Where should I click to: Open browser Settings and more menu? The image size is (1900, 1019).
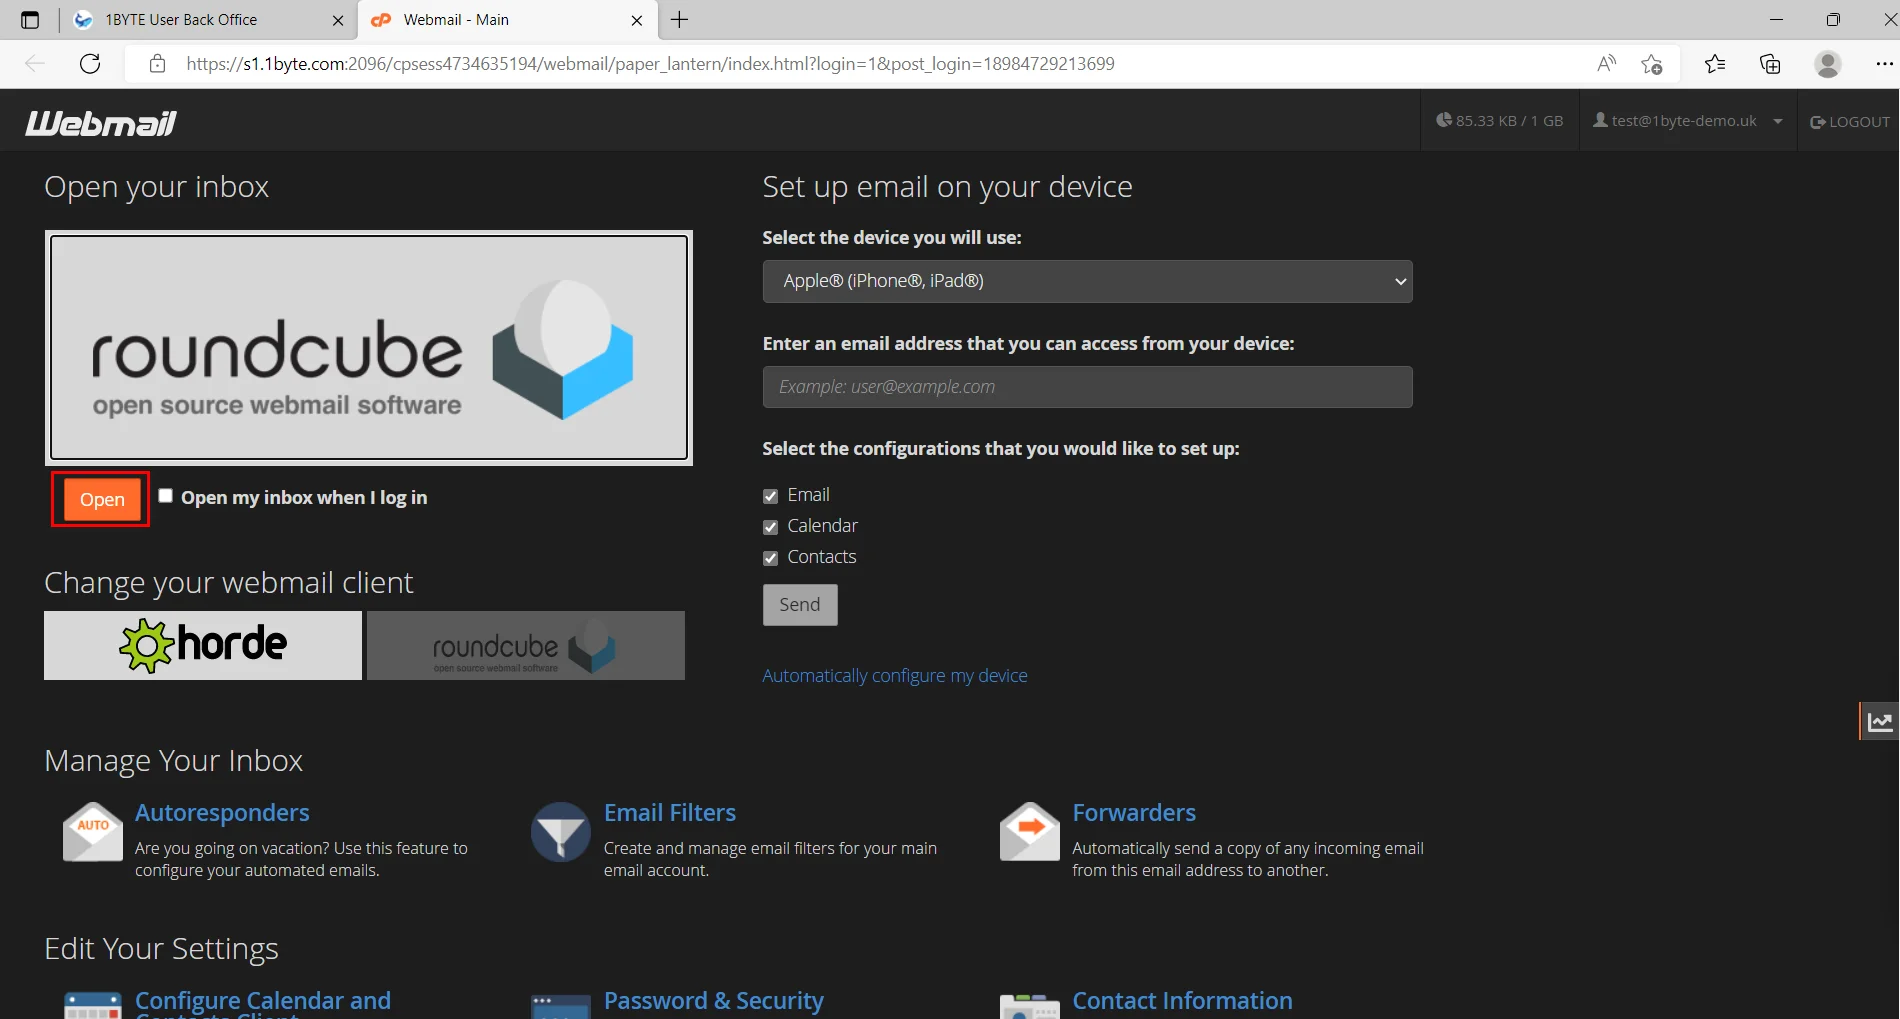1884,64
